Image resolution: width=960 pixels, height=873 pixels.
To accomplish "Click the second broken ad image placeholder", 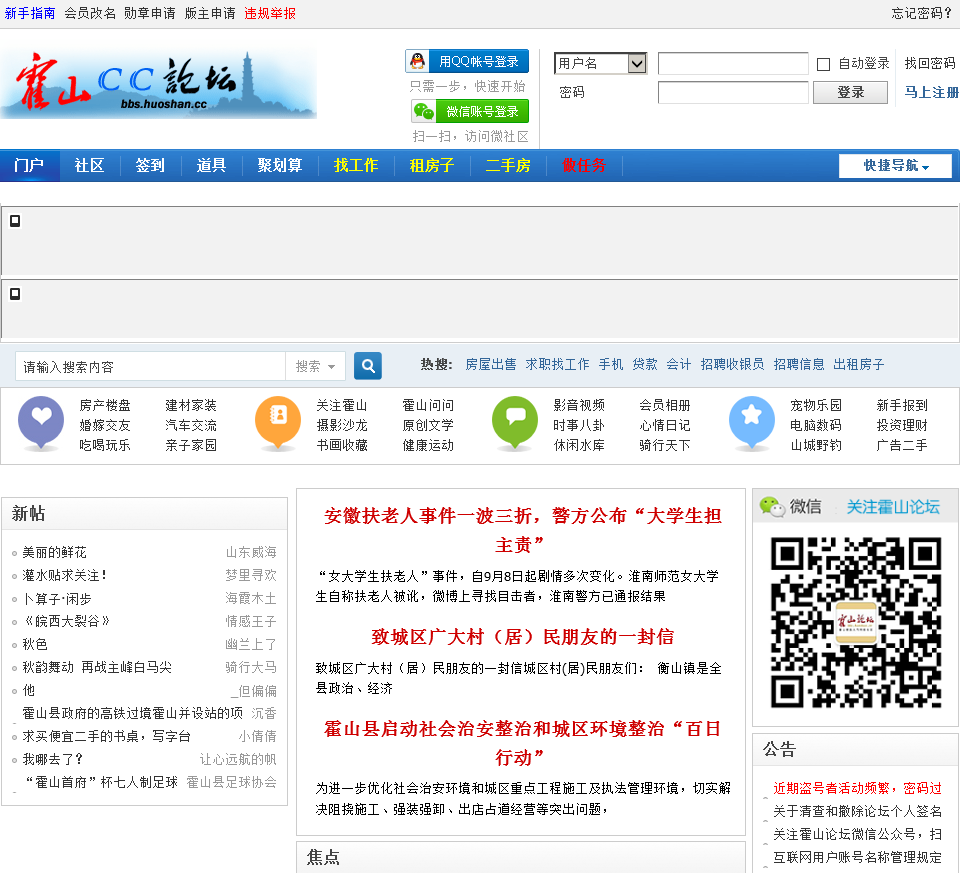I will (x=15, y=294).
